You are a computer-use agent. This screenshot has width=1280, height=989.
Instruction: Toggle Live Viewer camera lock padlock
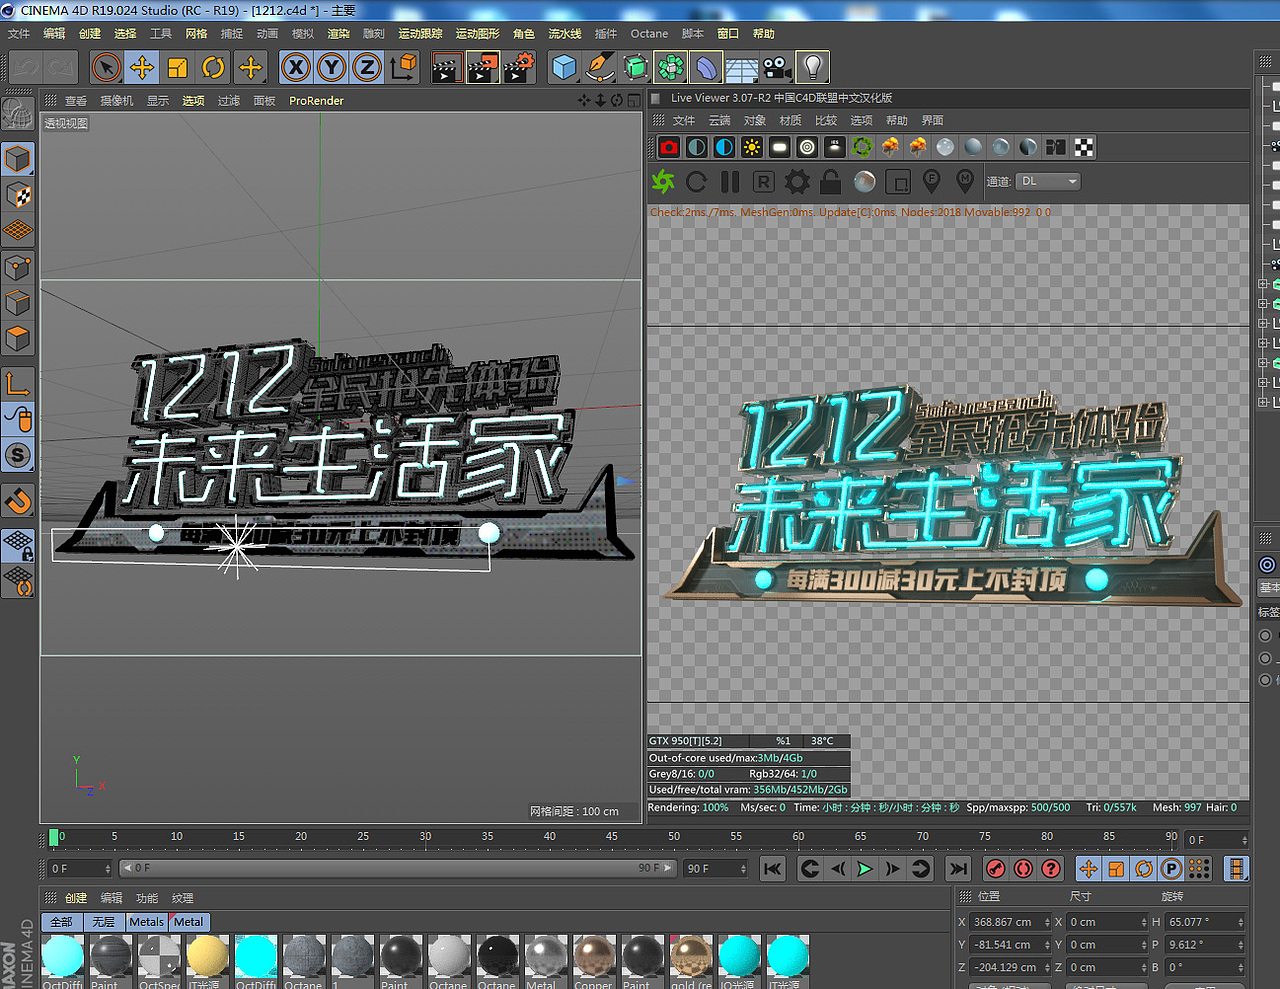[830, 182]
